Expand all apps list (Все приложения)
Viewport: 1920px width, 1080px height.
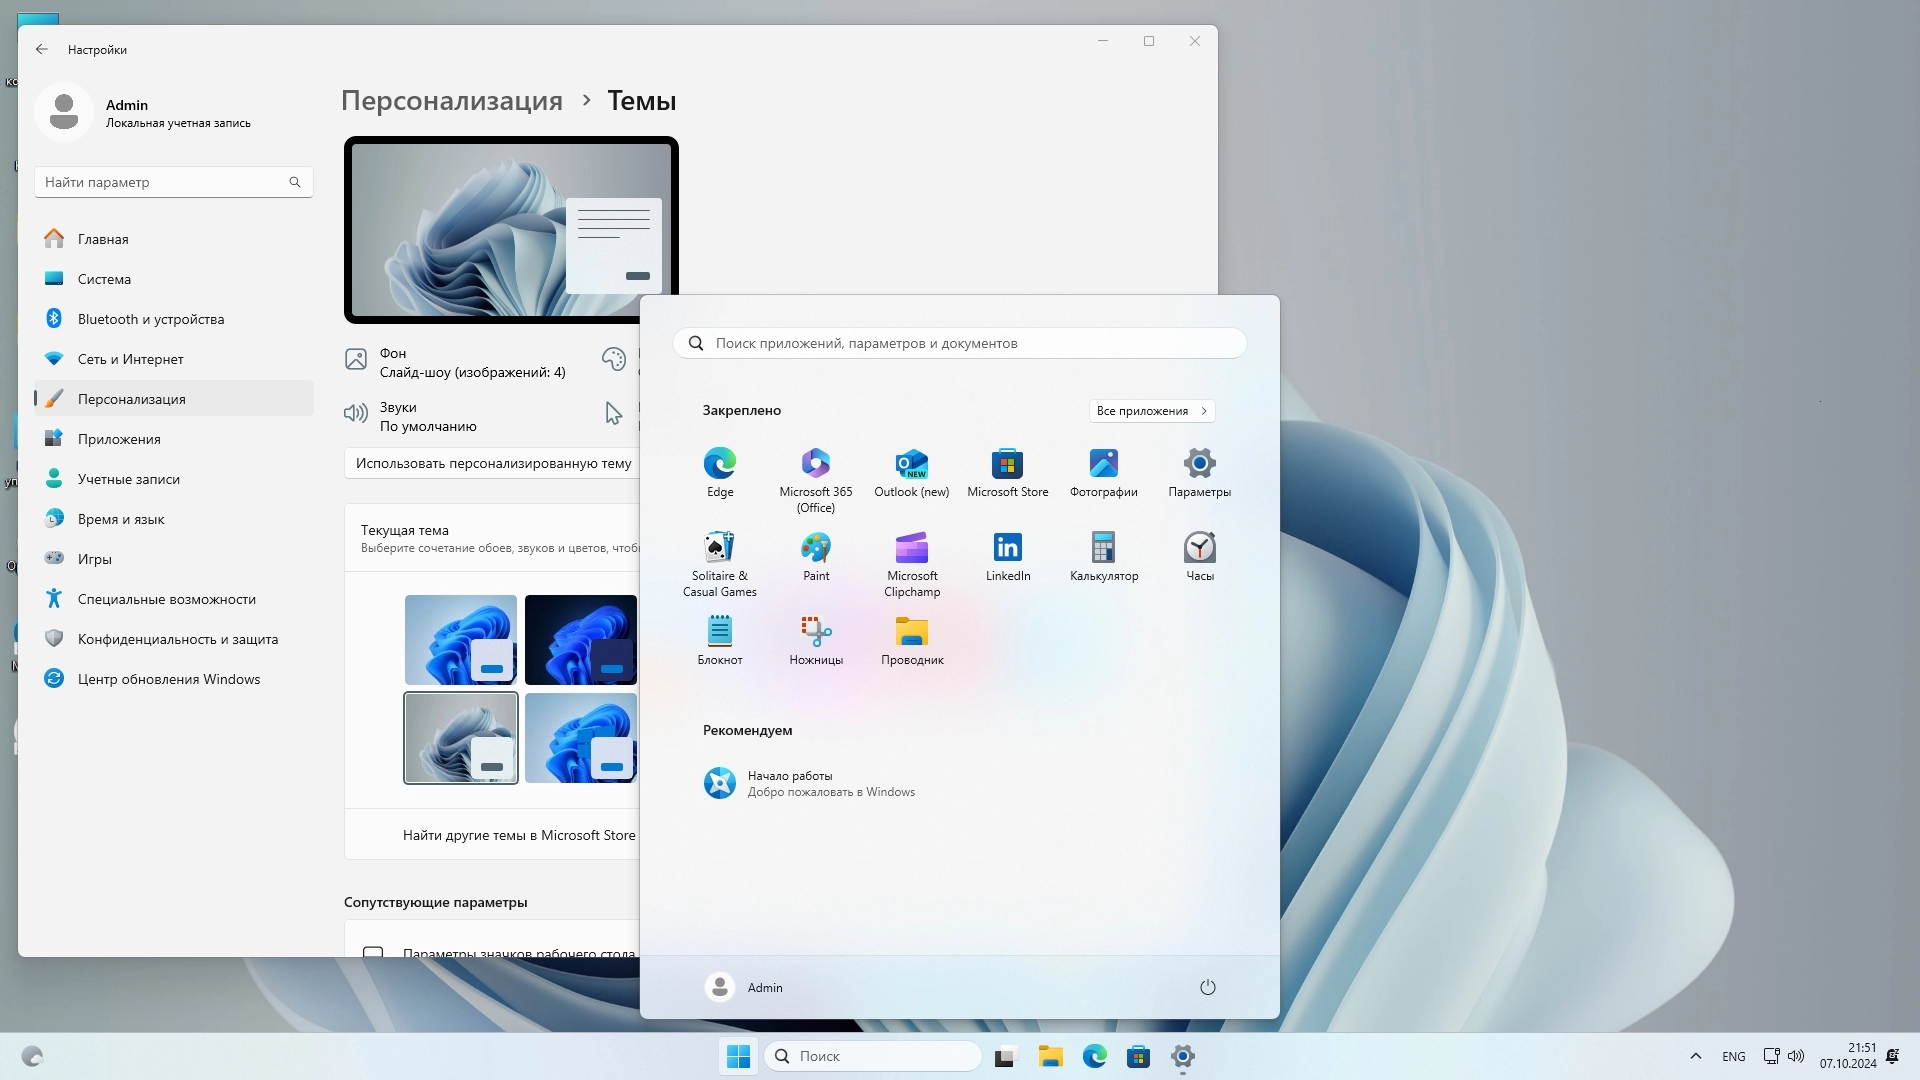pos(1151,411)
